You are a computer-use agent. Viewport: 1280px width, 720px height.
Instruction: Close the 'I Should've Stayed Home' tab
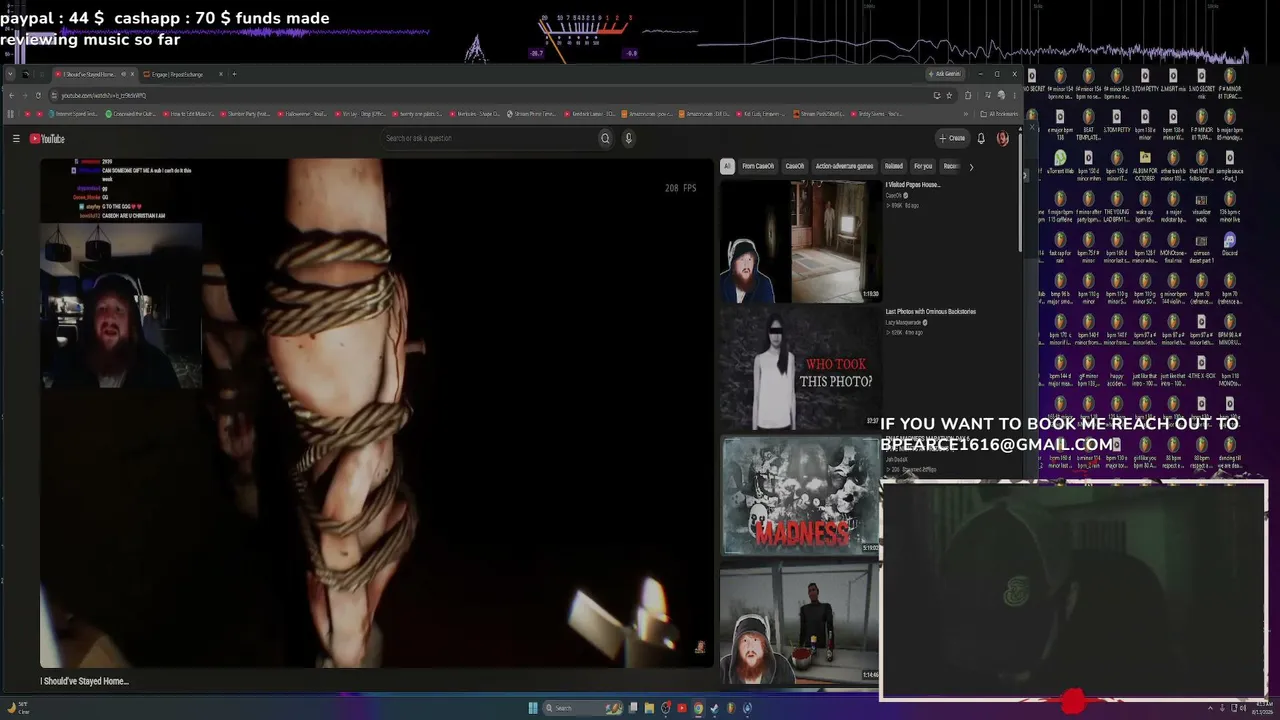coord(131,74)
